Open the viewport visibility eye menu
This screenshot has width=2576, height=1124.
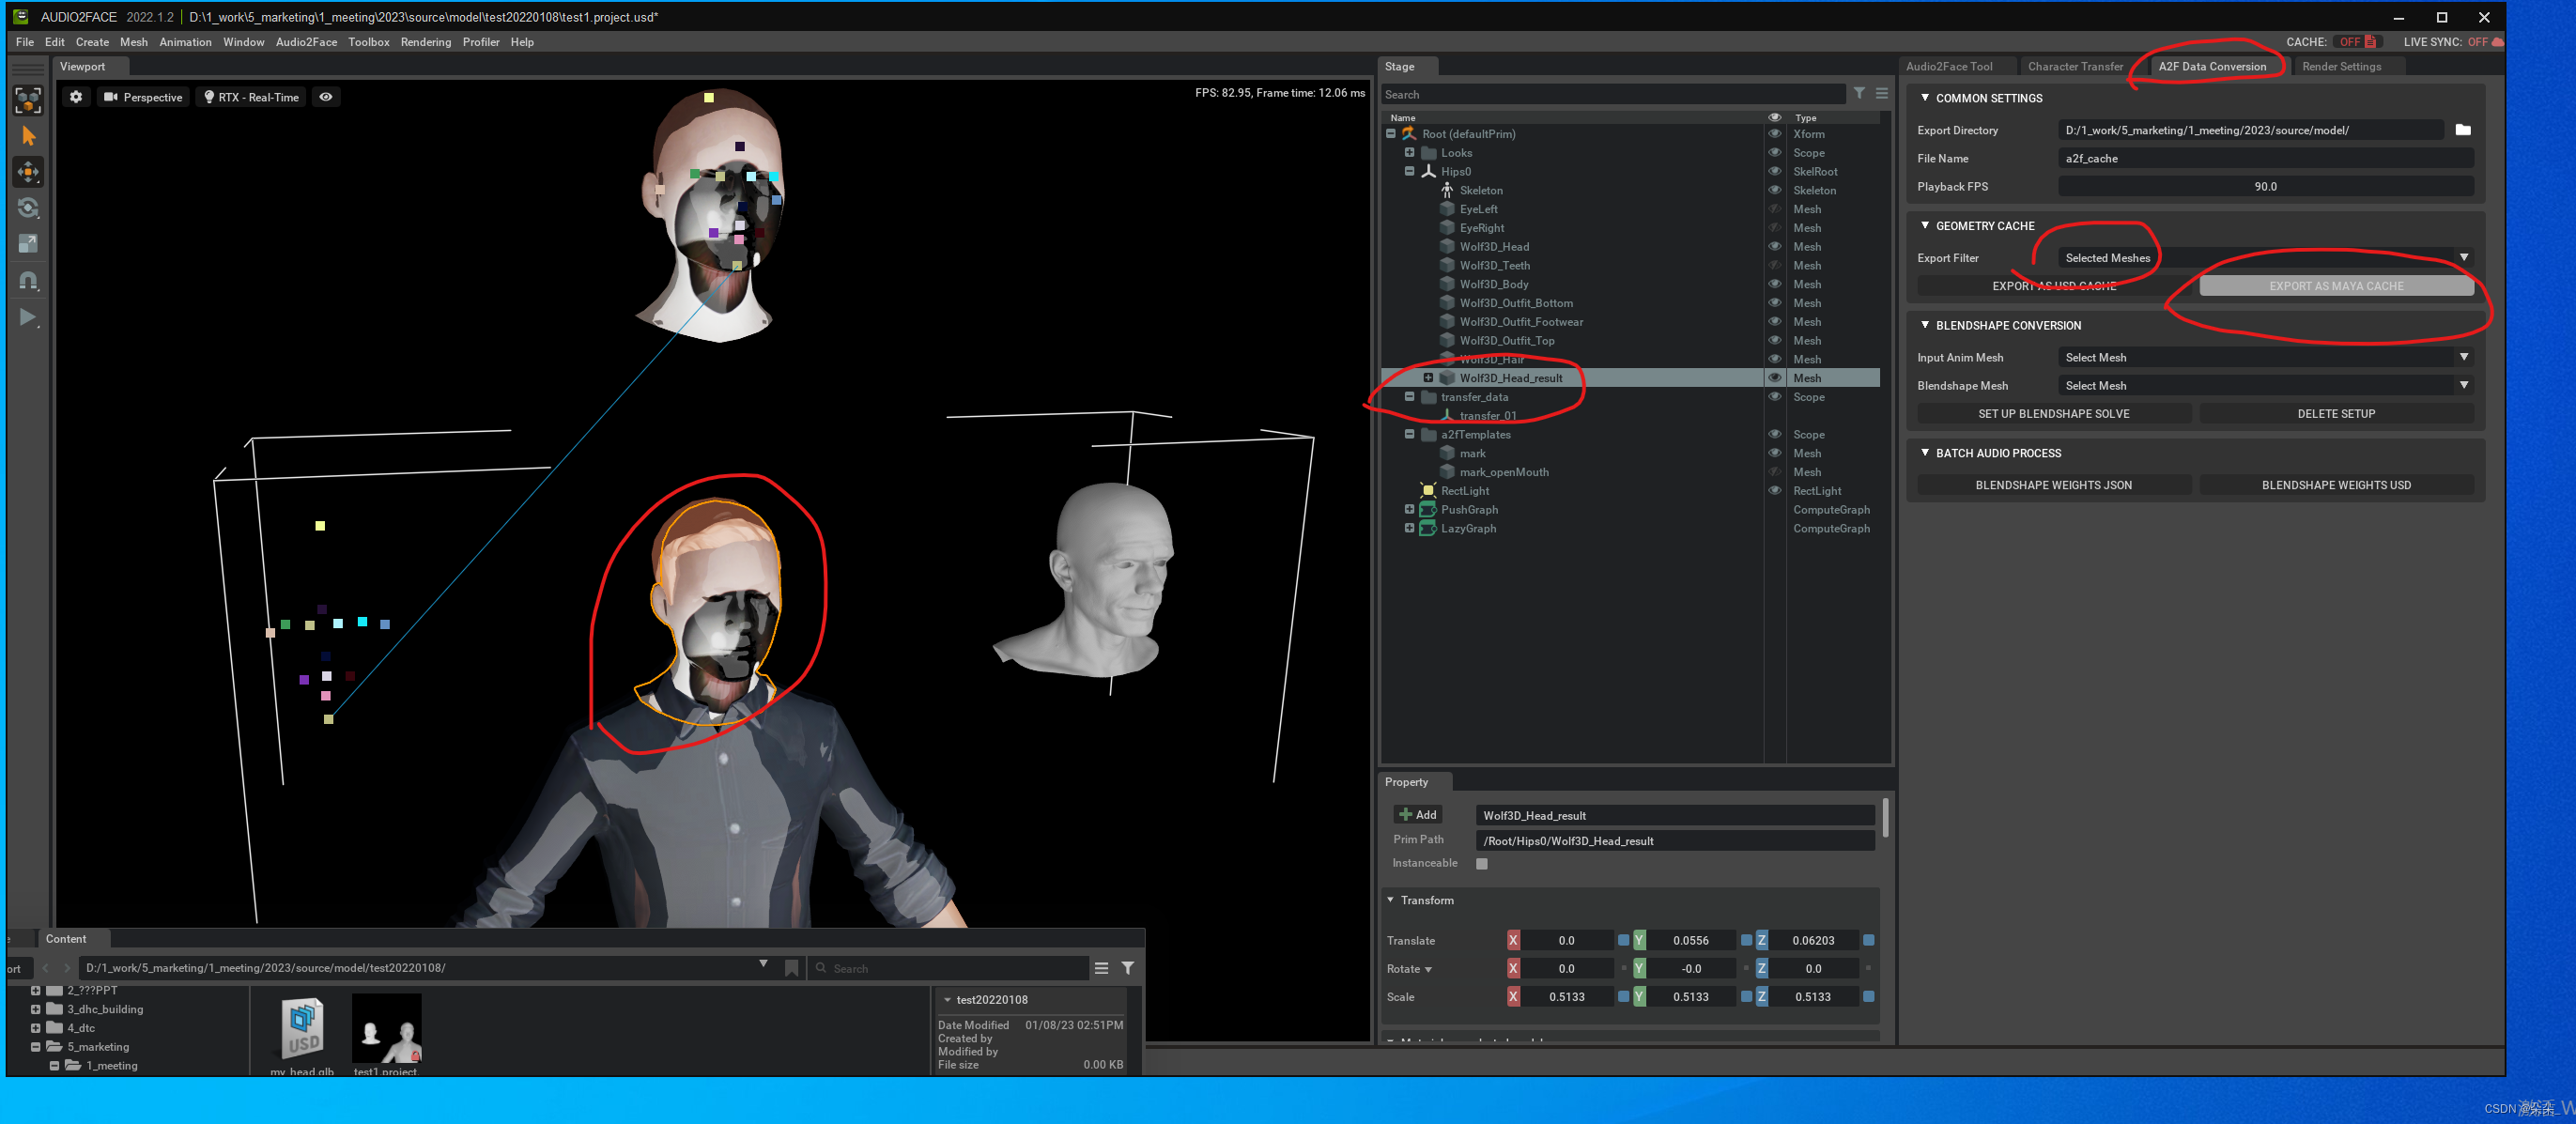coord(326,97)
